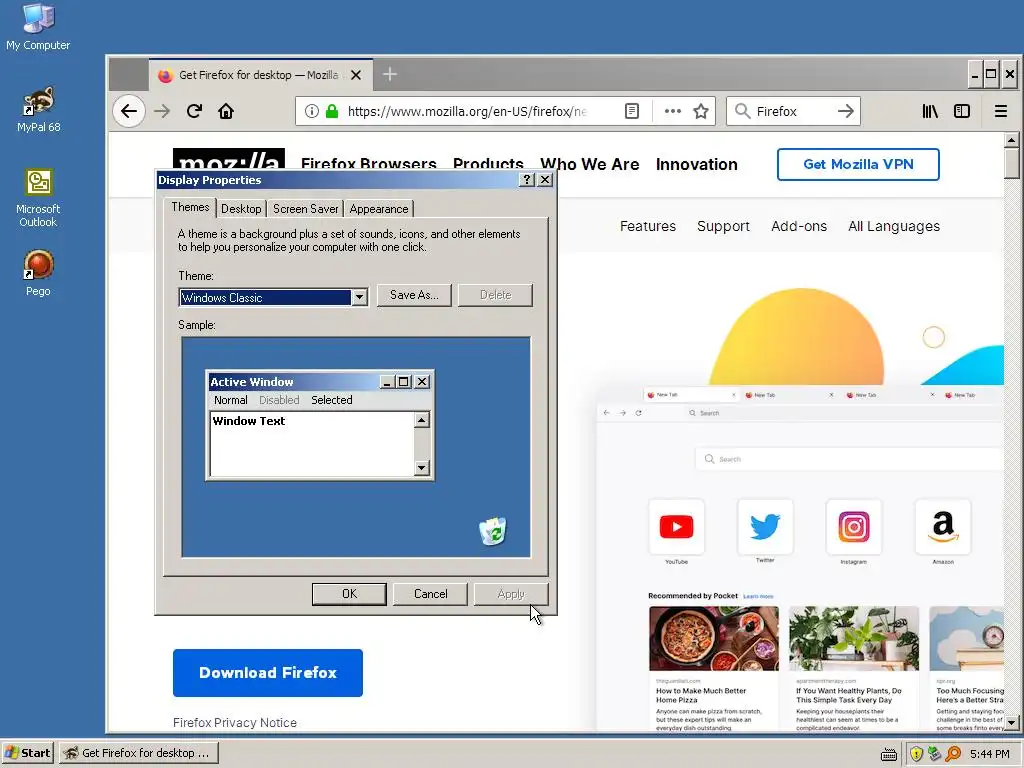Click the Display Properties help question button
The image size is (1024, 768).
[x=527, y=180]
